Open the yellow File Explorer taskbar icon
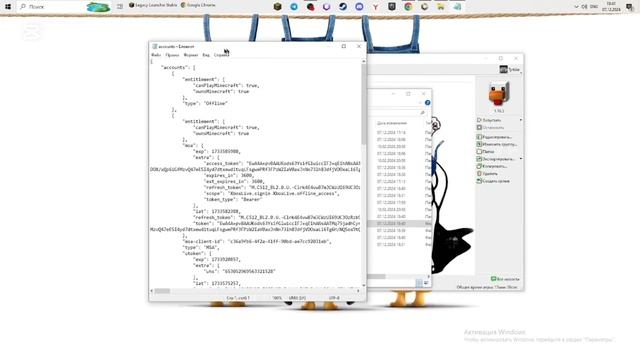Image resolution: width=640 pixels, height=360 pixels. pos(441,7)
